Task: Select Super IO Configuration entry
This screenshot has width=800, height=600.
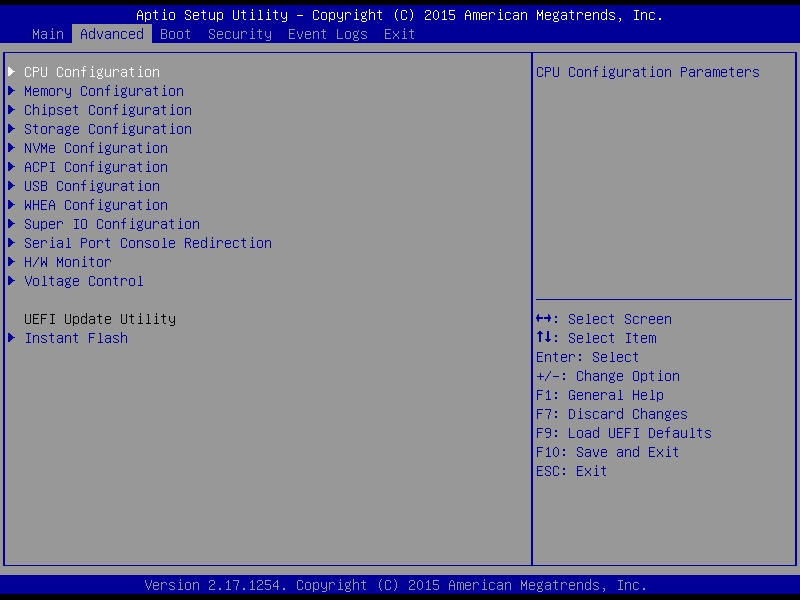Action: pyautogui.click(x=112, y=224)
